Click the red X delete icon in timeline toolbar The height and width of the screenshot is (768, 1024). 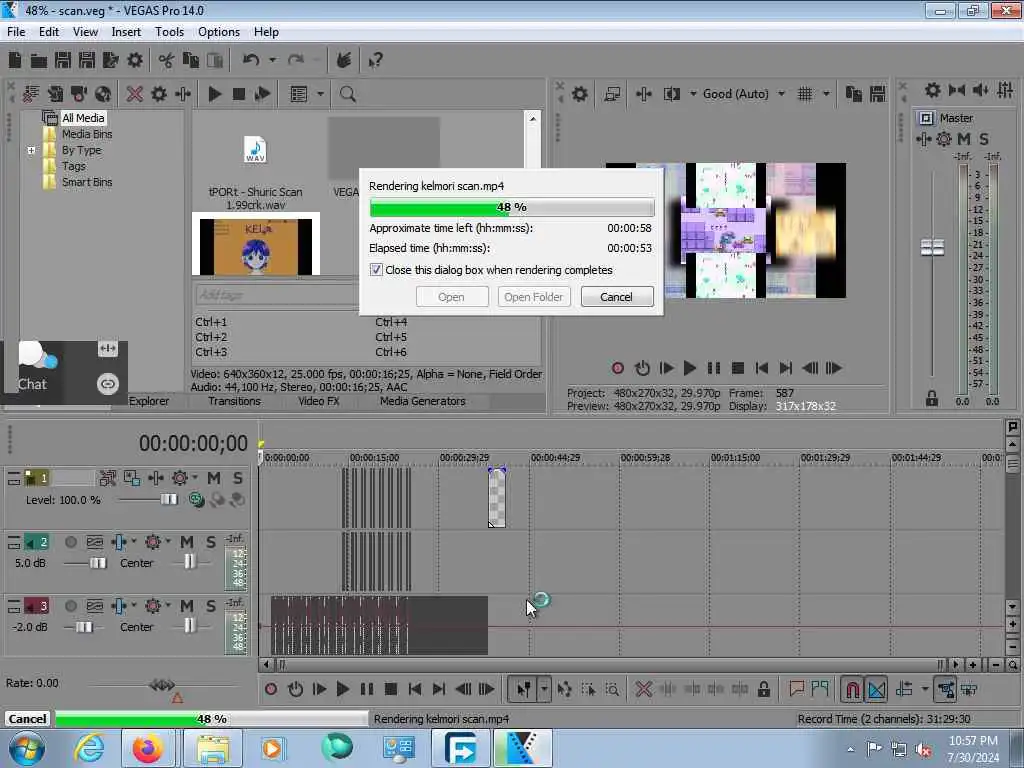[643, 689]
